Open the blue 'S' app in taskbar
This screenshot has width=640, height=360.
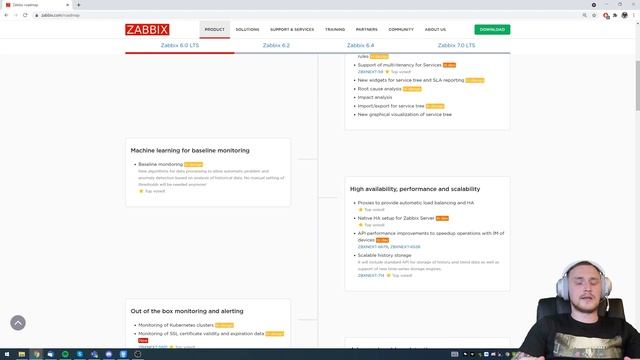(x=80, y=354)
